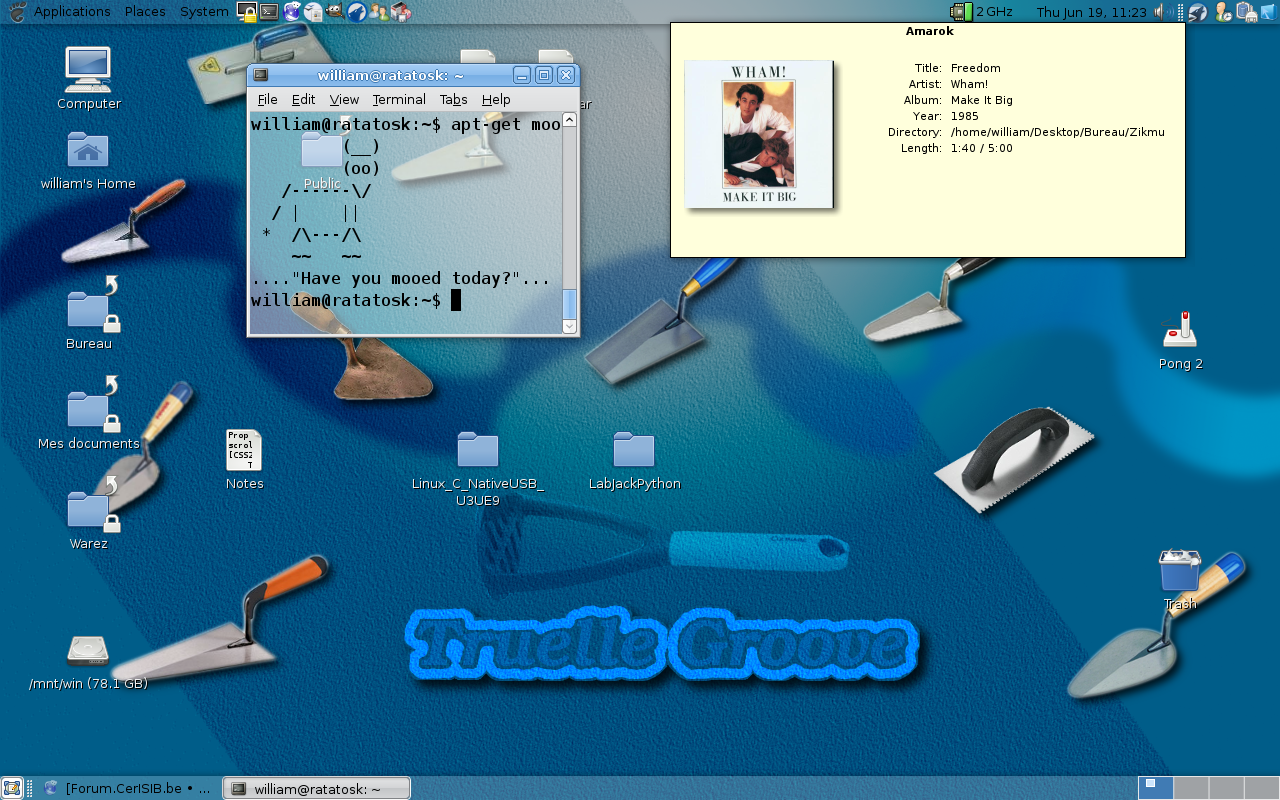Screen dimensions: 1280x800
Task: Open the Tabs menu in the terminal window
Action: 453,100
